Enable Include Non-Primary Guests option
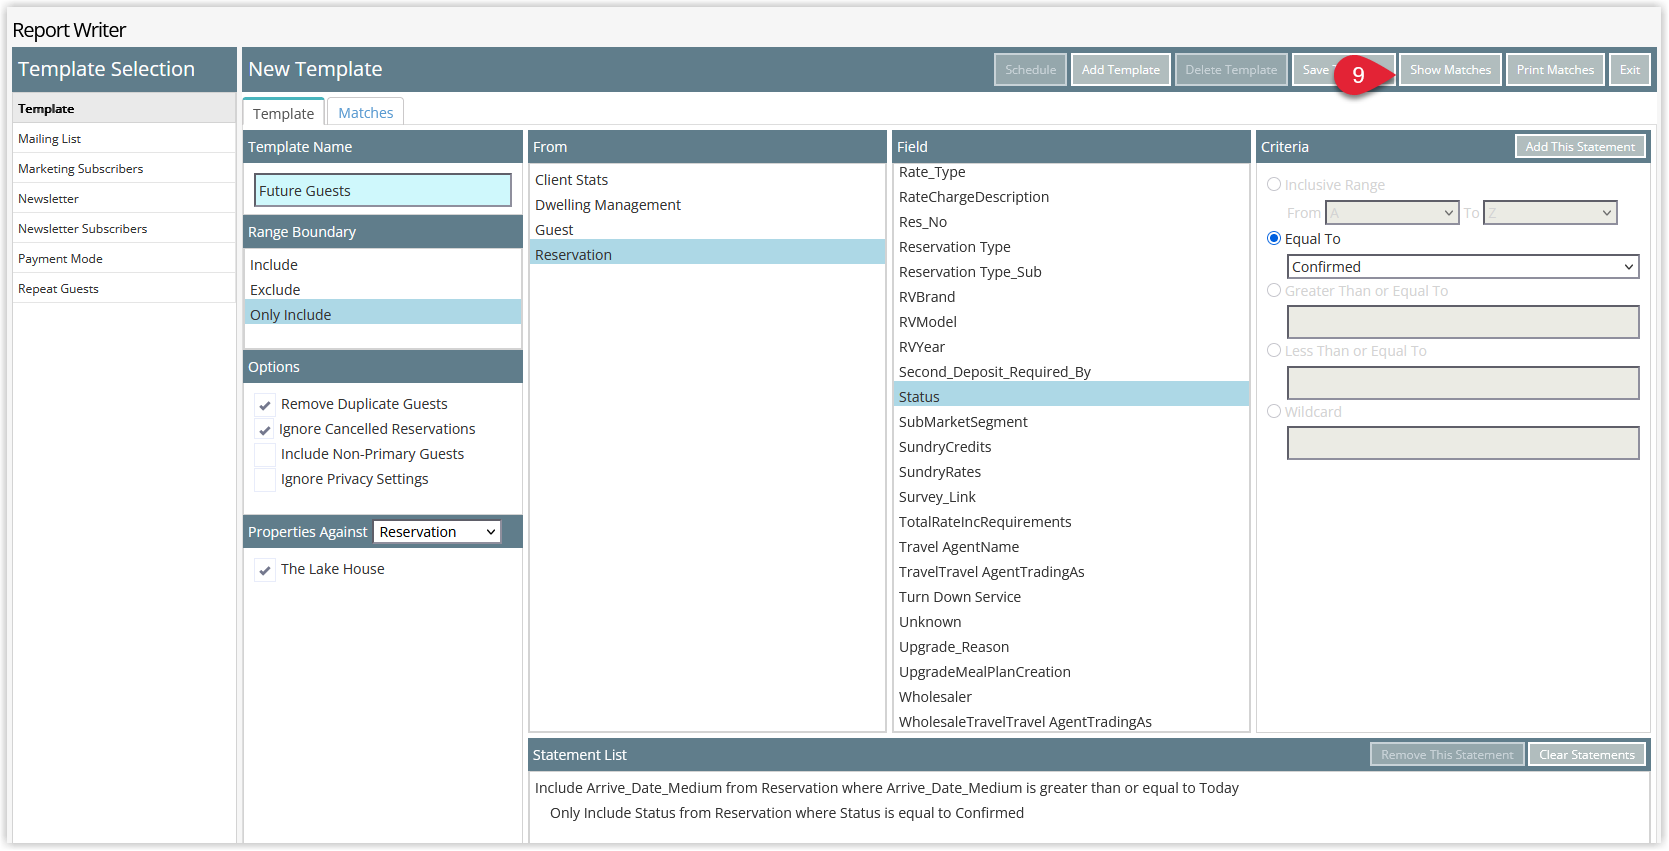This screenshot has height=851, width=1669. point(265,455)
